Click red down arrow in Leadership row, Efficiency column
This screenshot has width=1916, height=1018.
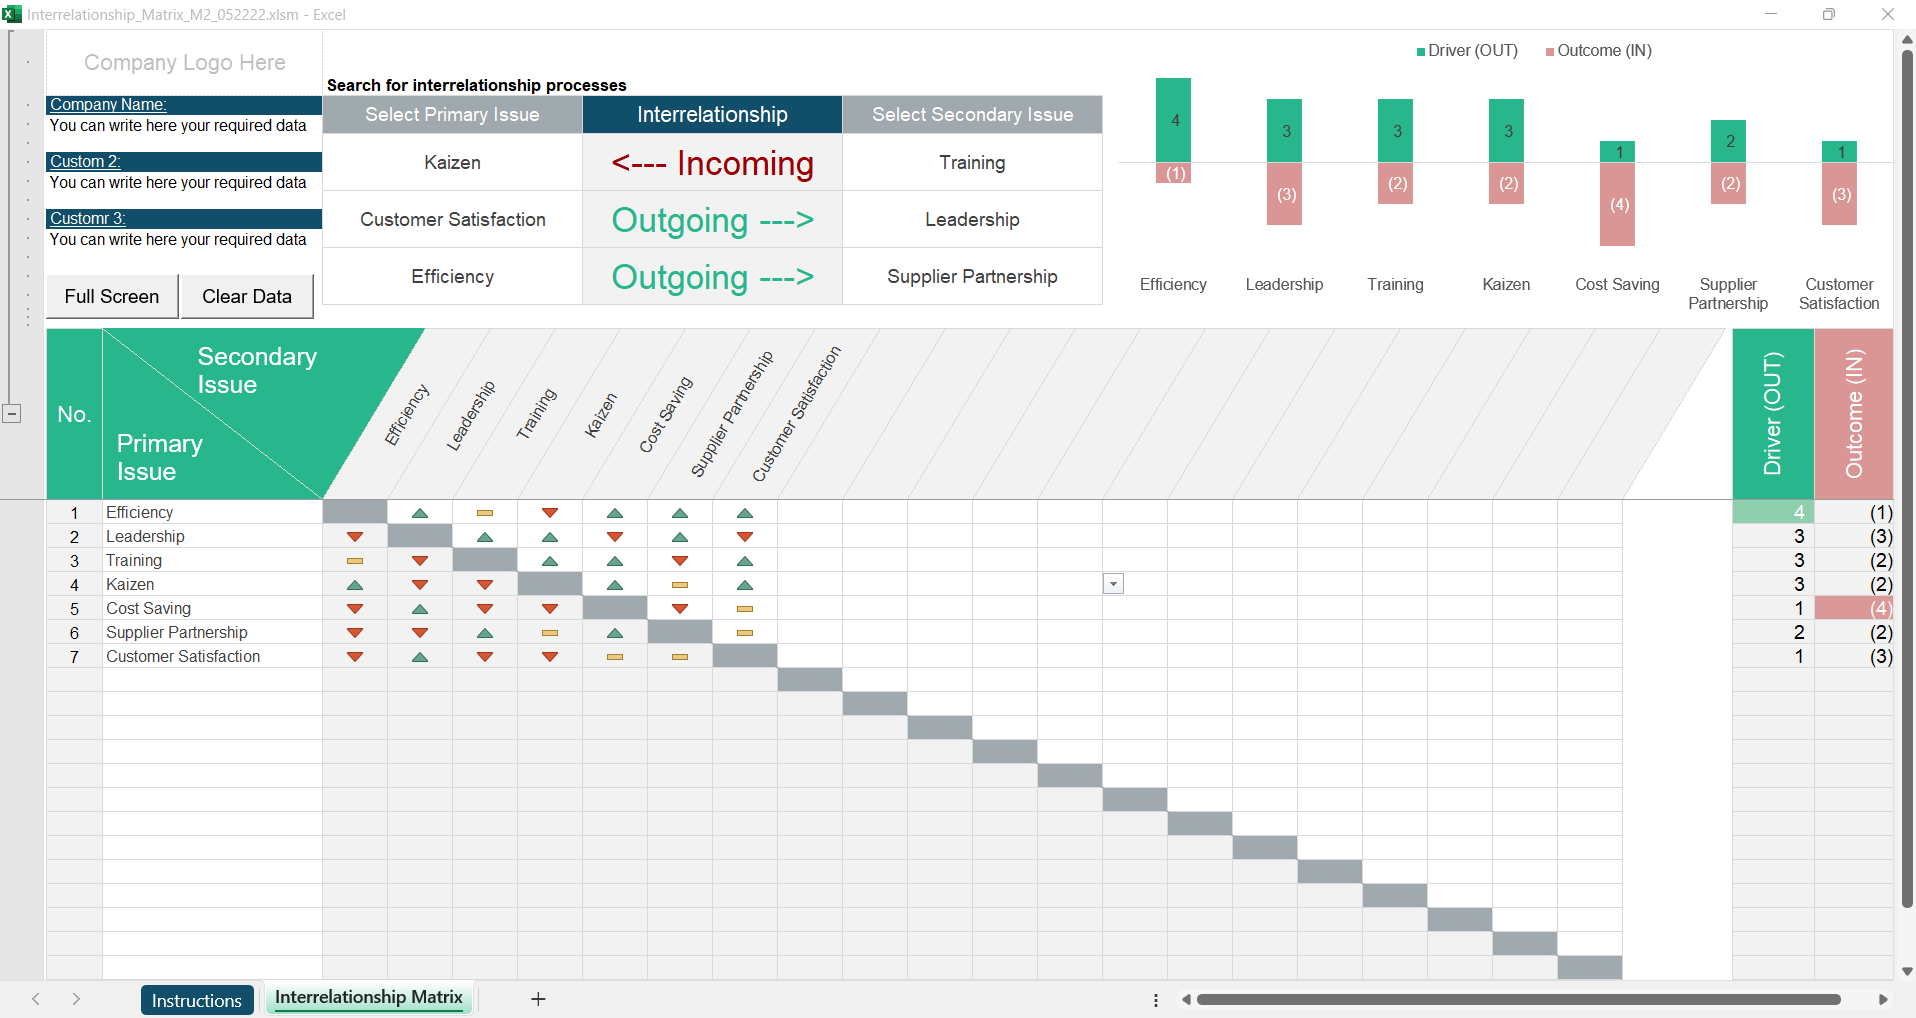coord(355,537)
